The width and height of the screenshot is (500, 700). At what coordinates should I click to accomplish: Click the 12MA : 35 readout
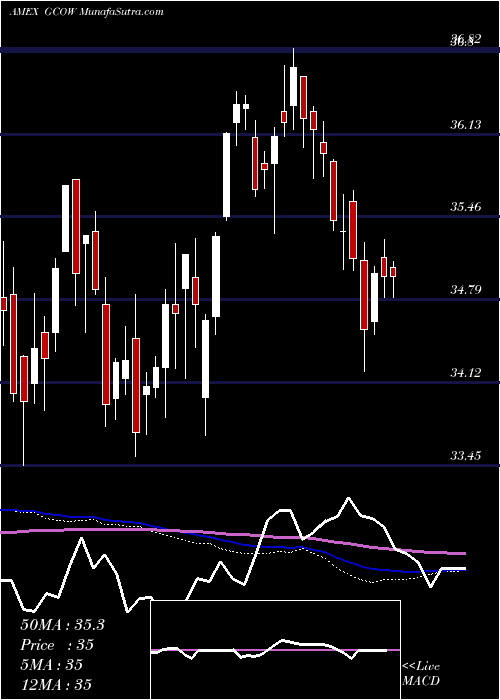(56, 684)
